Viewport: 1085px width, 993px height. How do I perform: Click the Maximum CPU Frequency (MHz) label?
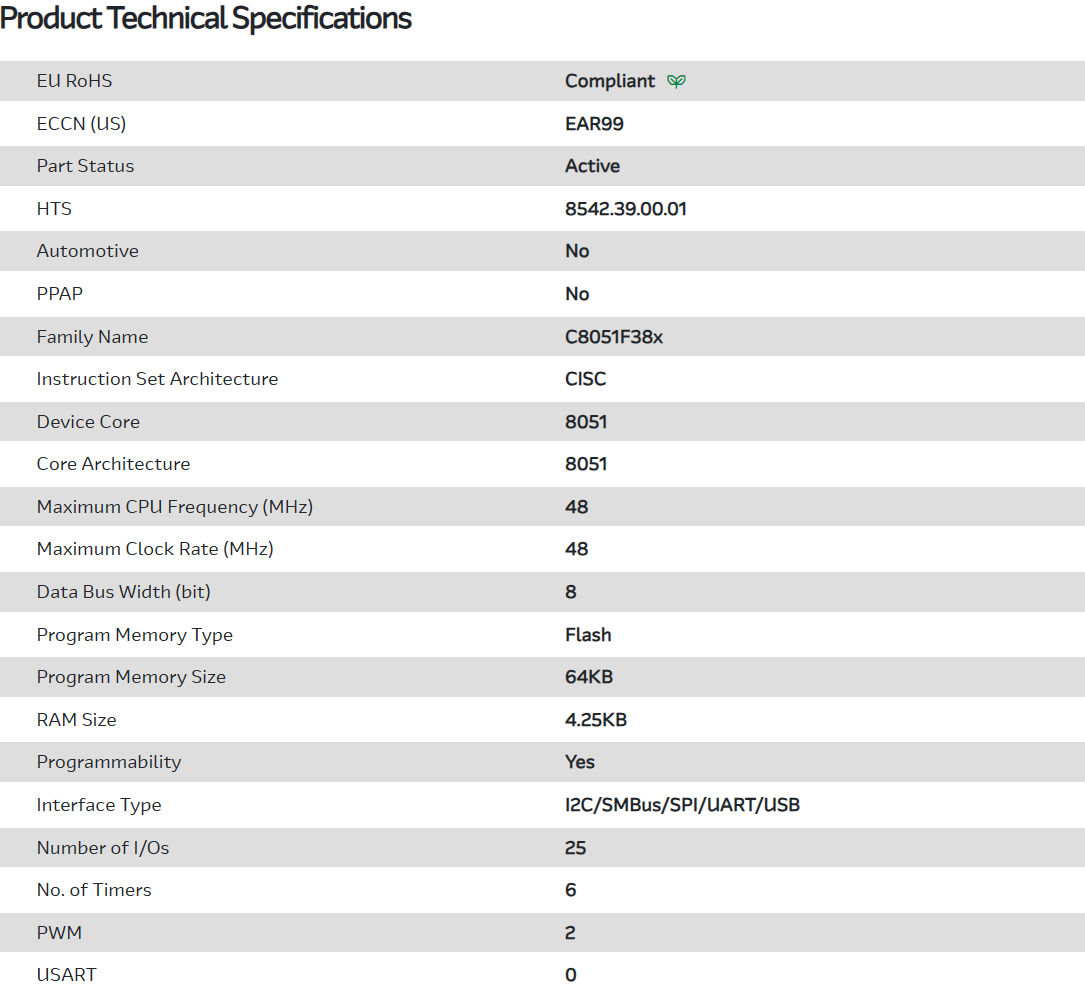175,507
